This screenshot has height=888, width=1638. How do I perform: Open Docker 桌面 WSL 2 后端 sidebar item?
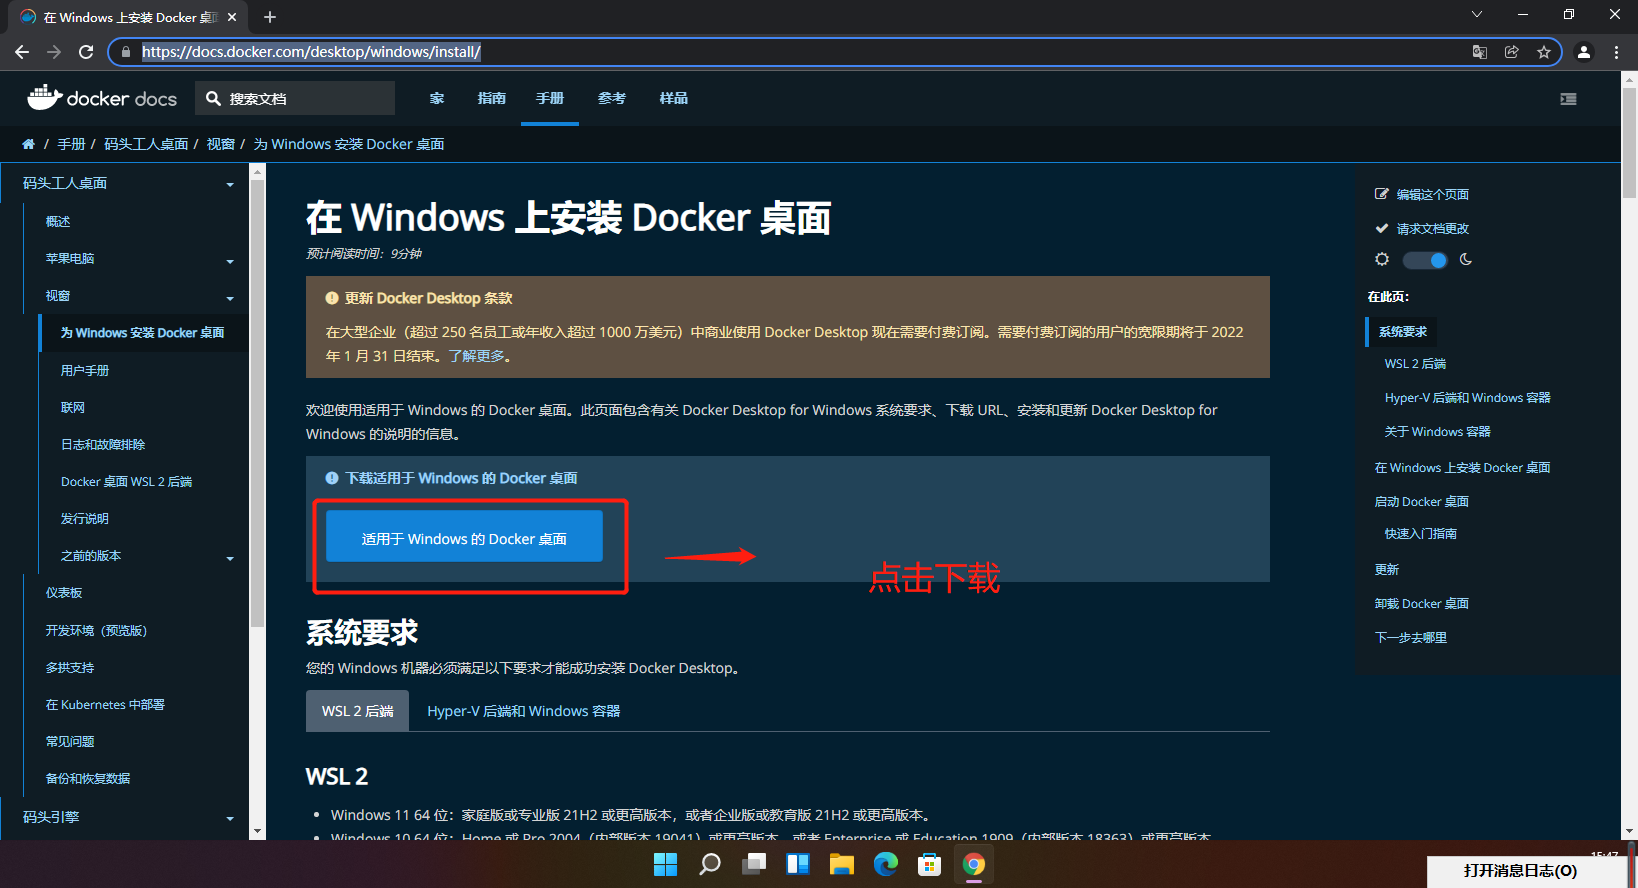[x=126, y=481]
